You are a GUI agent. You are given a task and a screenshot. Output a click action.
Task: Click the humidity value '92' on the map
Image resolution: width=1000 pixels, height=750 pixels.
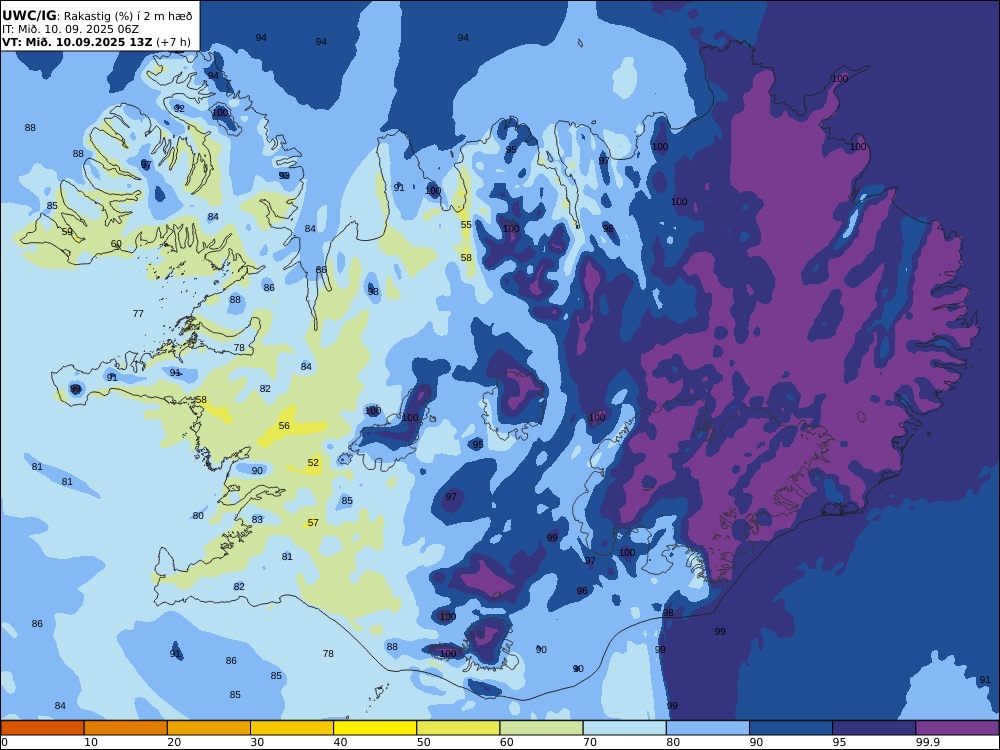[179, 108]
